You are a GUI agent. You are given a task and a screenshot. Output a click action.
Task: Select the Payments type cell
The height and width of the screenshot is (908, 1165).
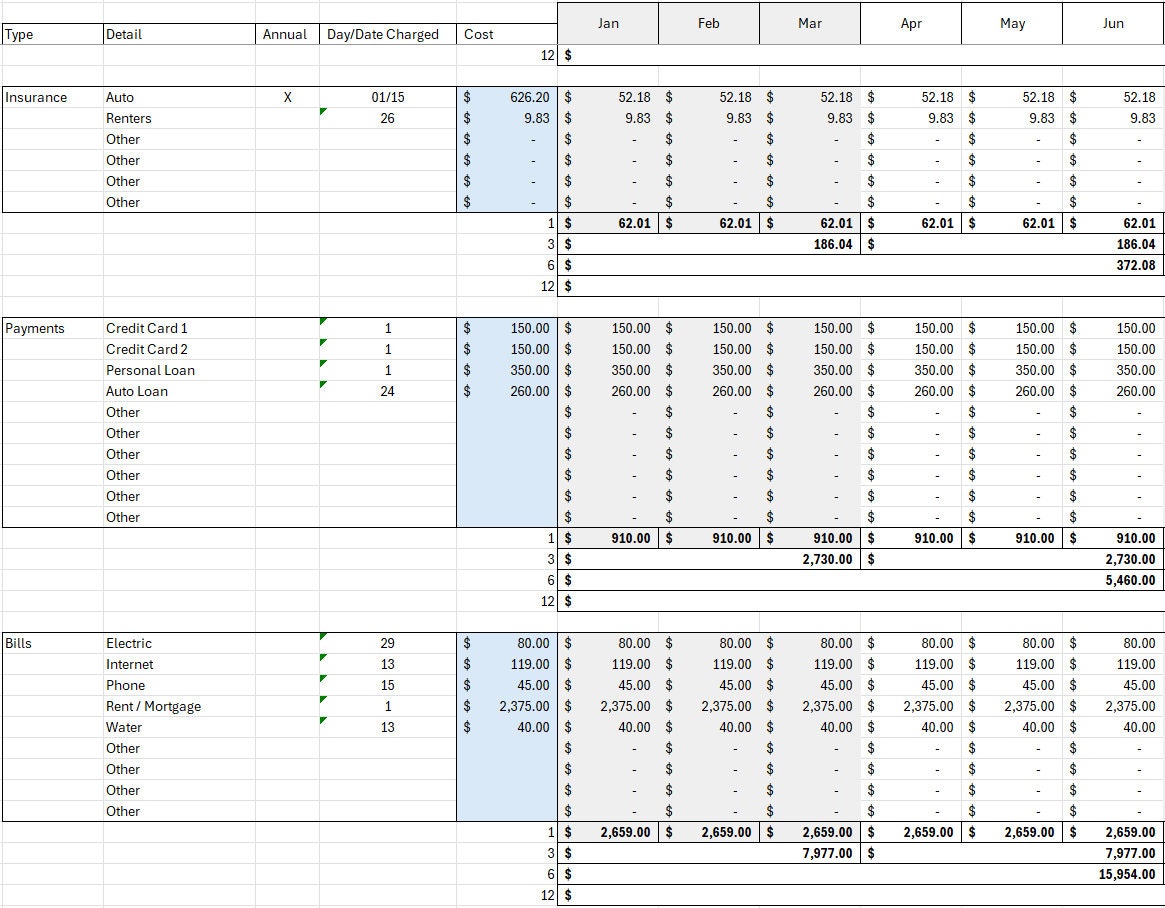(53, 328)
